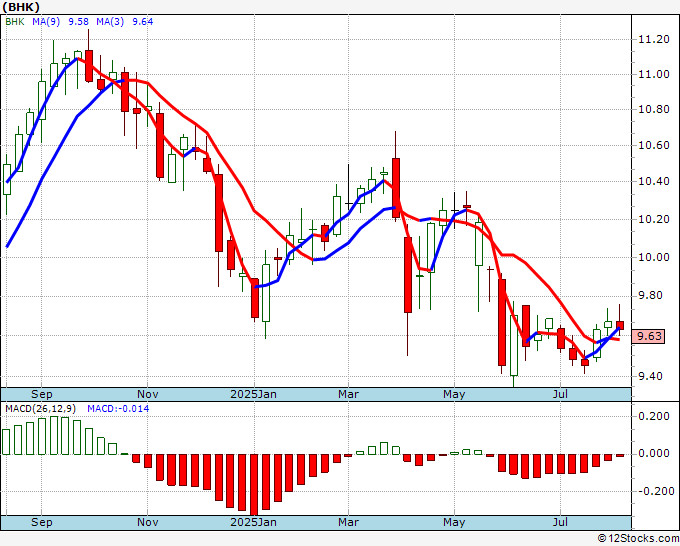Click the (BHK) chart title
Screen dimensions: 680x546
(21, 7)
